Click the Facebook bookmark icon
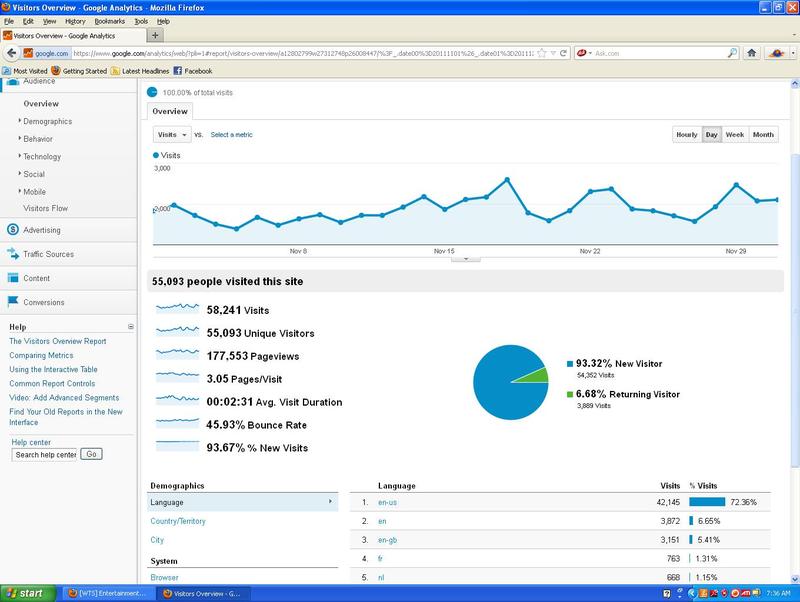 click(178, 71)
